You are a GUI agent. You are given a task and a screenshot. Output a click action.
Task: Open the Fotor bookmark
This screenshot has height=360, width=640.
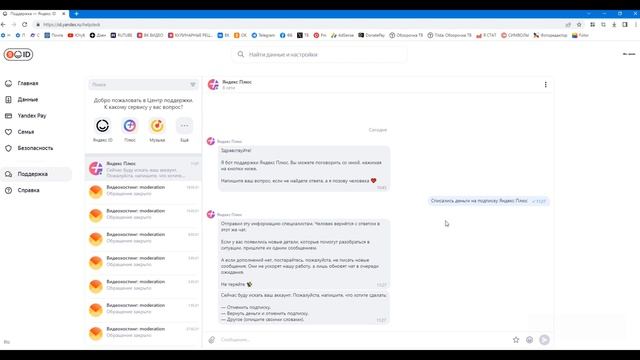580,36
